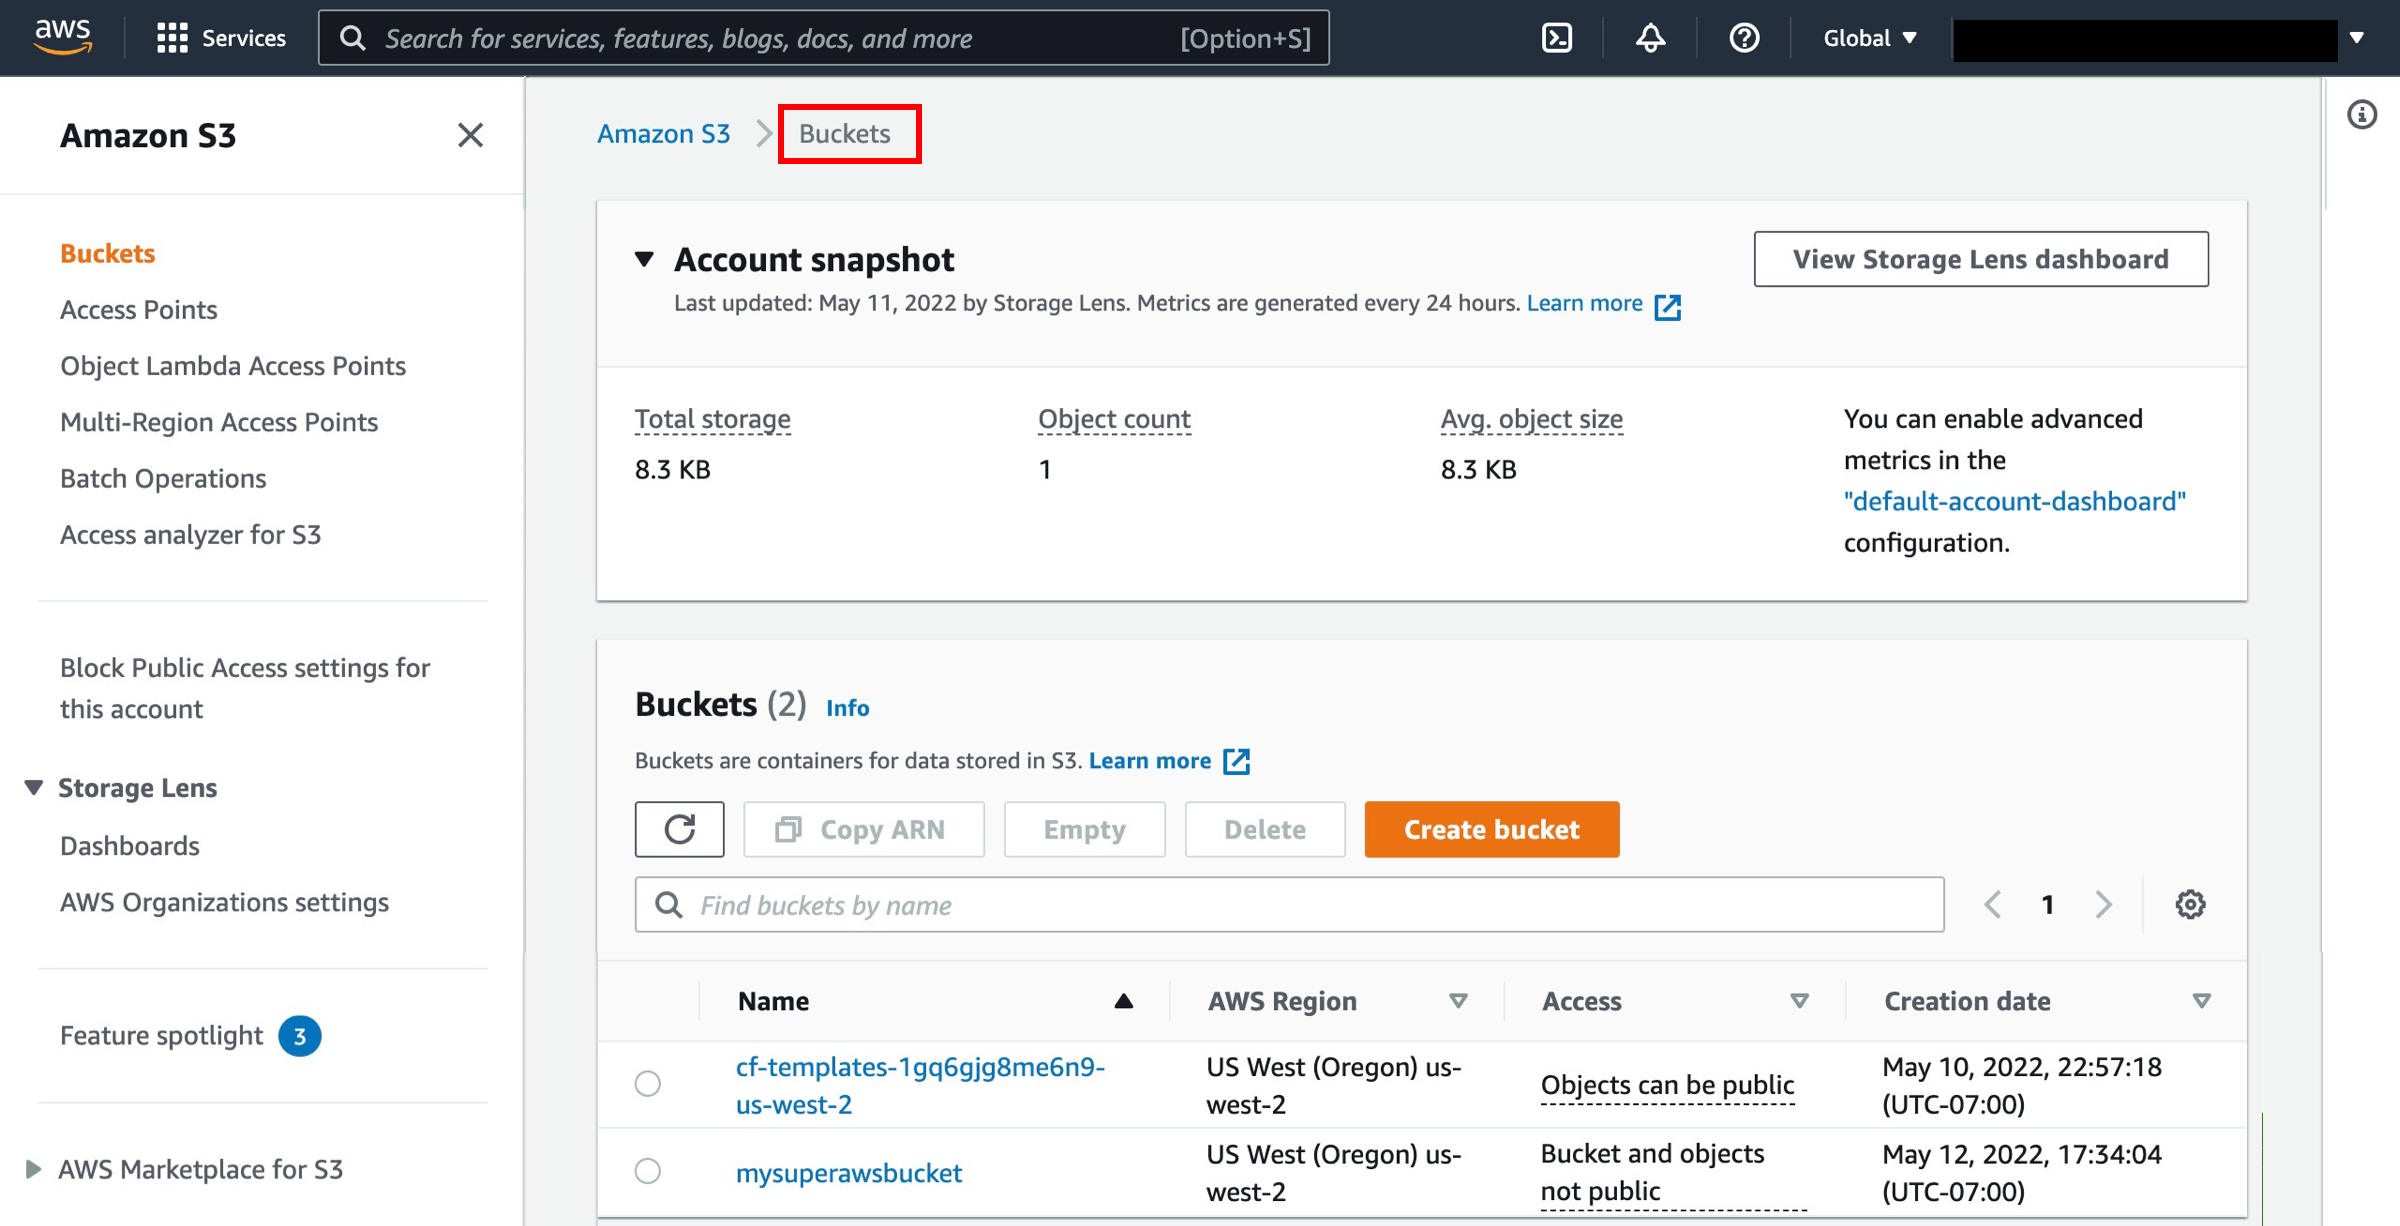This screenshot has height=1226, width=2400.
Task: Click the refresh/reload buckets icon
Action: 680,829
